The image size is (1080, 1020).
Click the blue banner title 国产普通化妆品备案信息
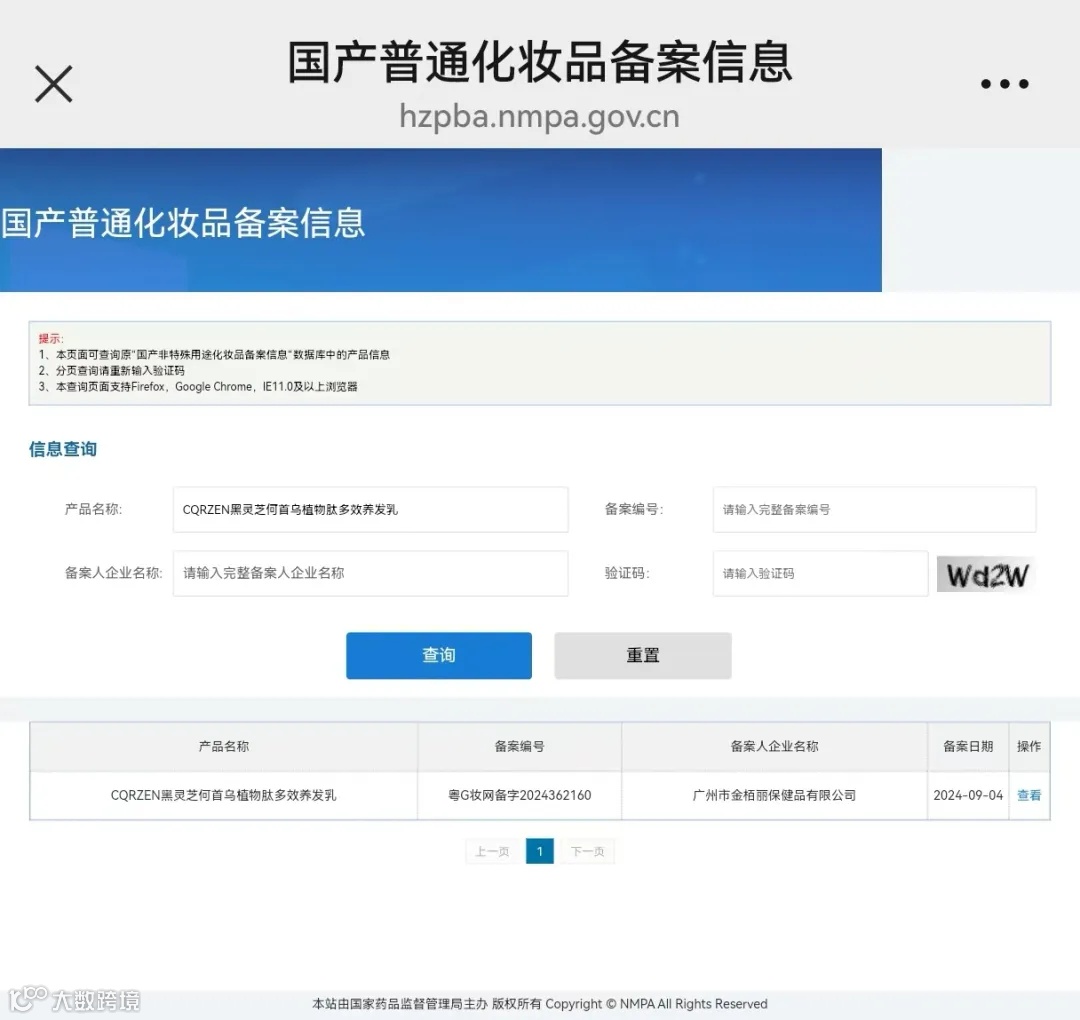[183, 222]
